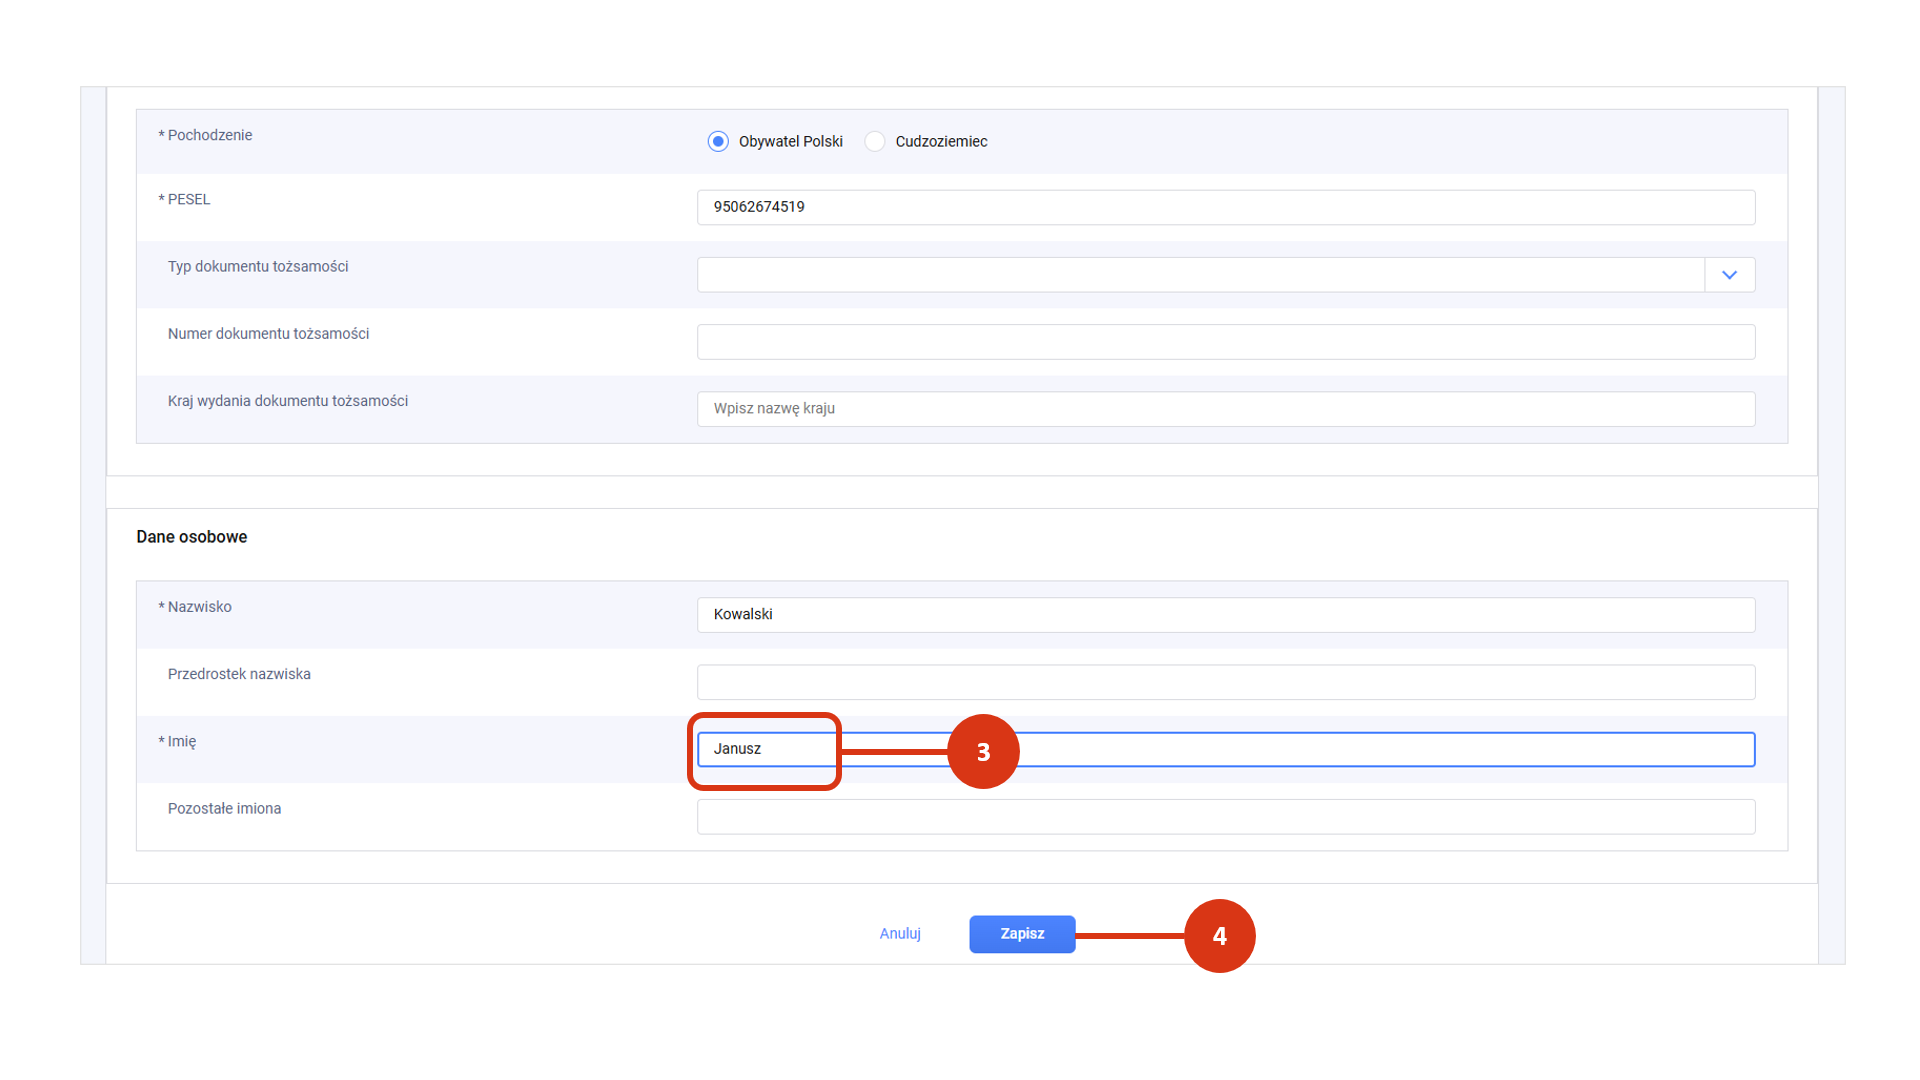Open the Typ dokumentu tożsamości combo box
This screenshot has width=1920, height=1080.
coord(1200,275)
